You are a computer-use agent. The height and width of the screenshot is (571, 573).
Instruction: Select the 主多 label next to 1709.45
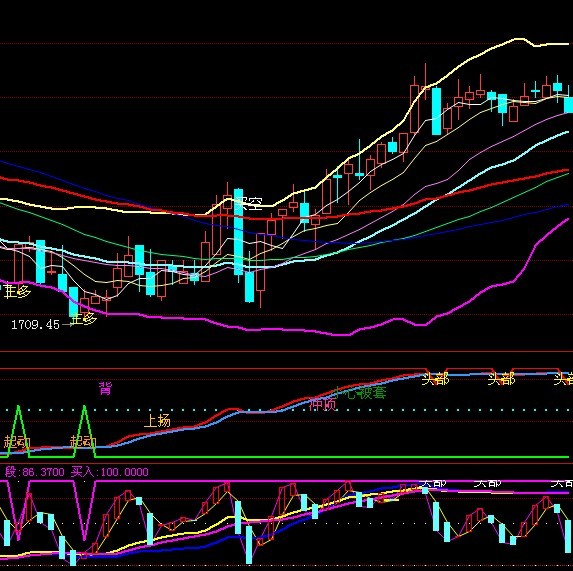point(84,319)
